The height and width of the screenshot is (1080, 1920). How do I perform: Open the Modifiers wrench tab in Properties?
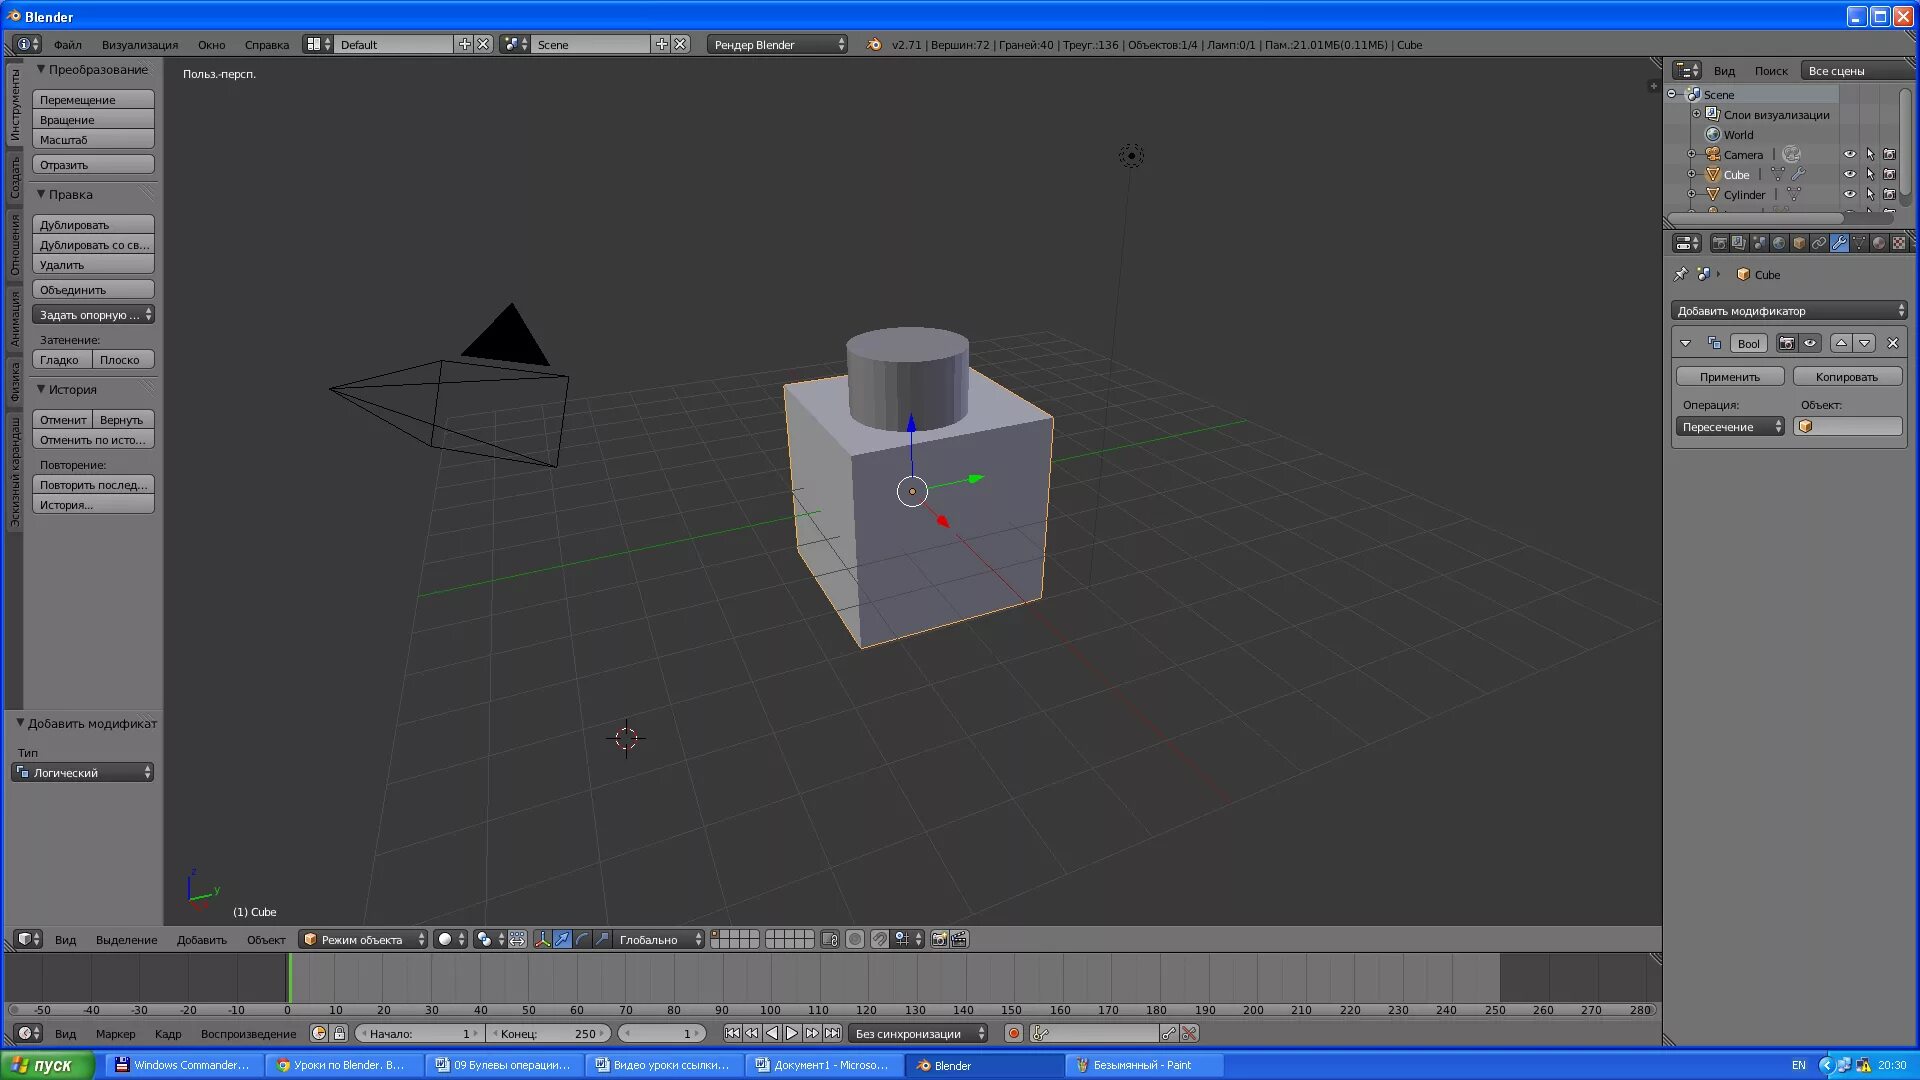coord(1839,243)
